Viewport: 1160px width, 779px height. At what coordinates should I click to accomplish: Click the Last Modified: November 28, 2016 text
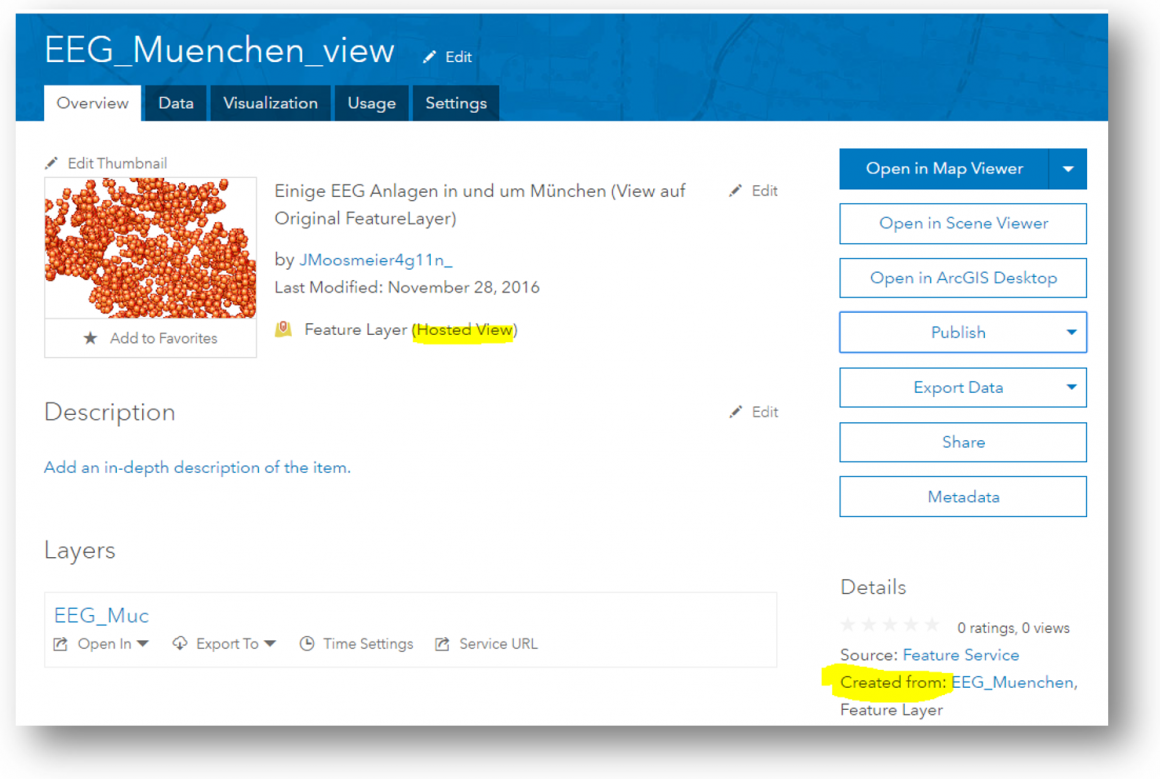(407, 287)
